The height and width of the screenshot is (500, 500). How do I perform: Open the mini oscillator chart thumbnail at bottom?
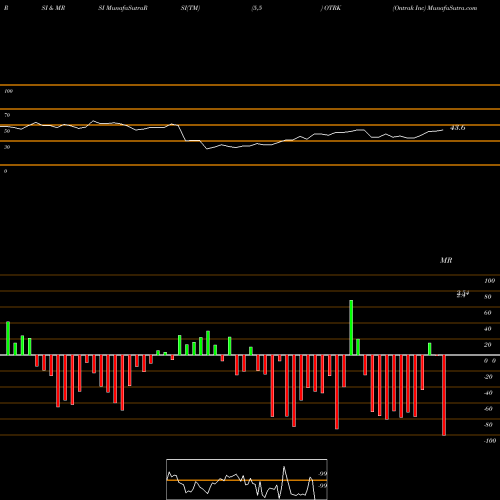coord(247,479)
